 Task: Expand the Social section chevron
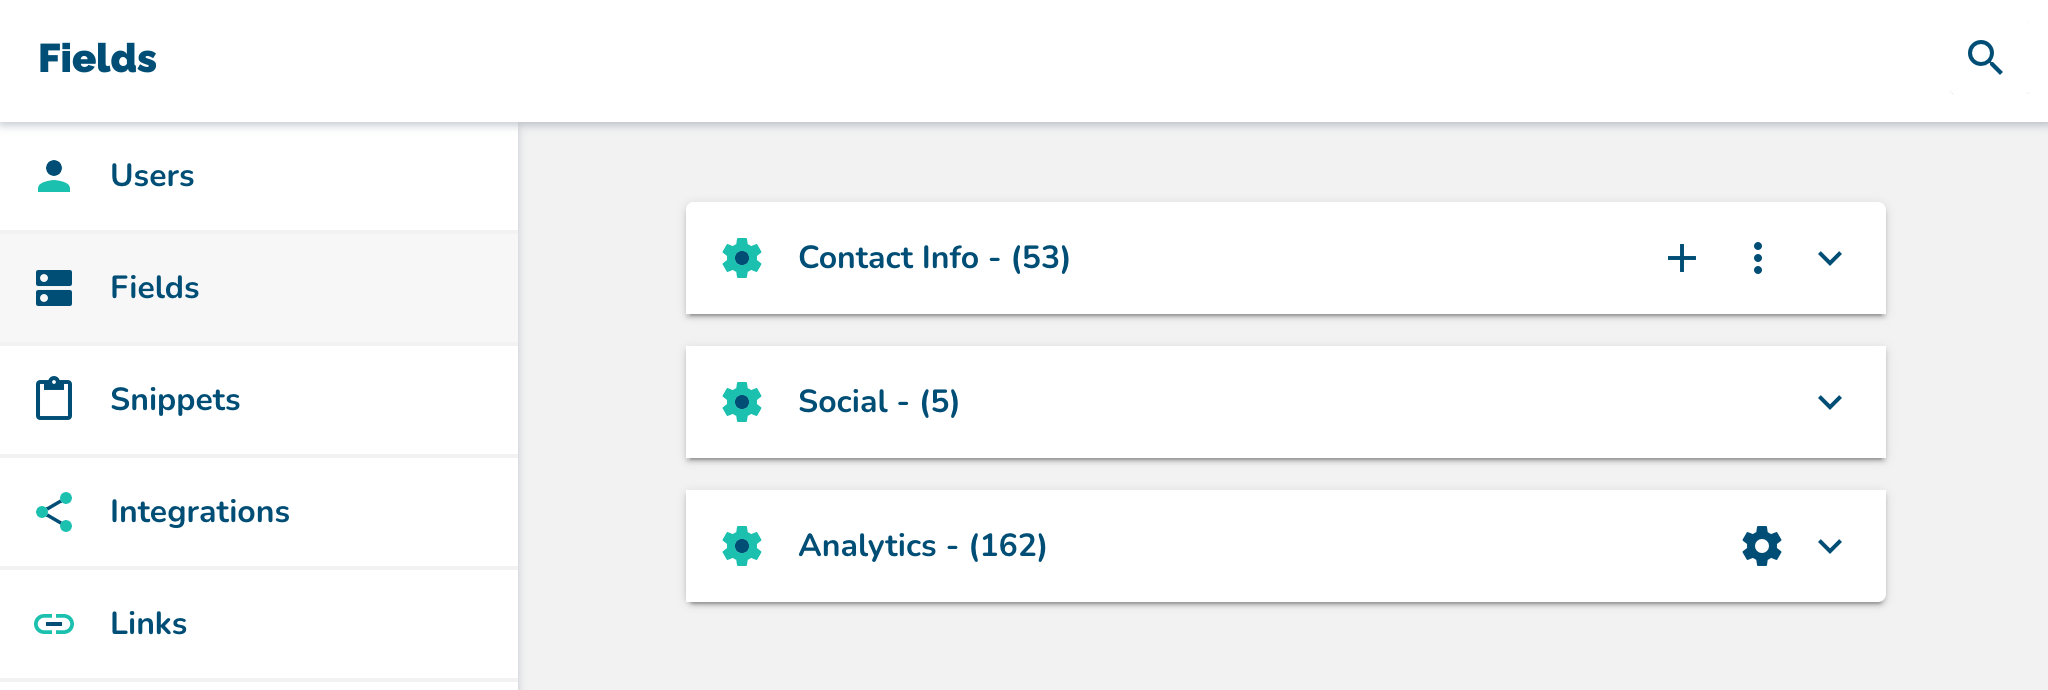coord(1830,402)
